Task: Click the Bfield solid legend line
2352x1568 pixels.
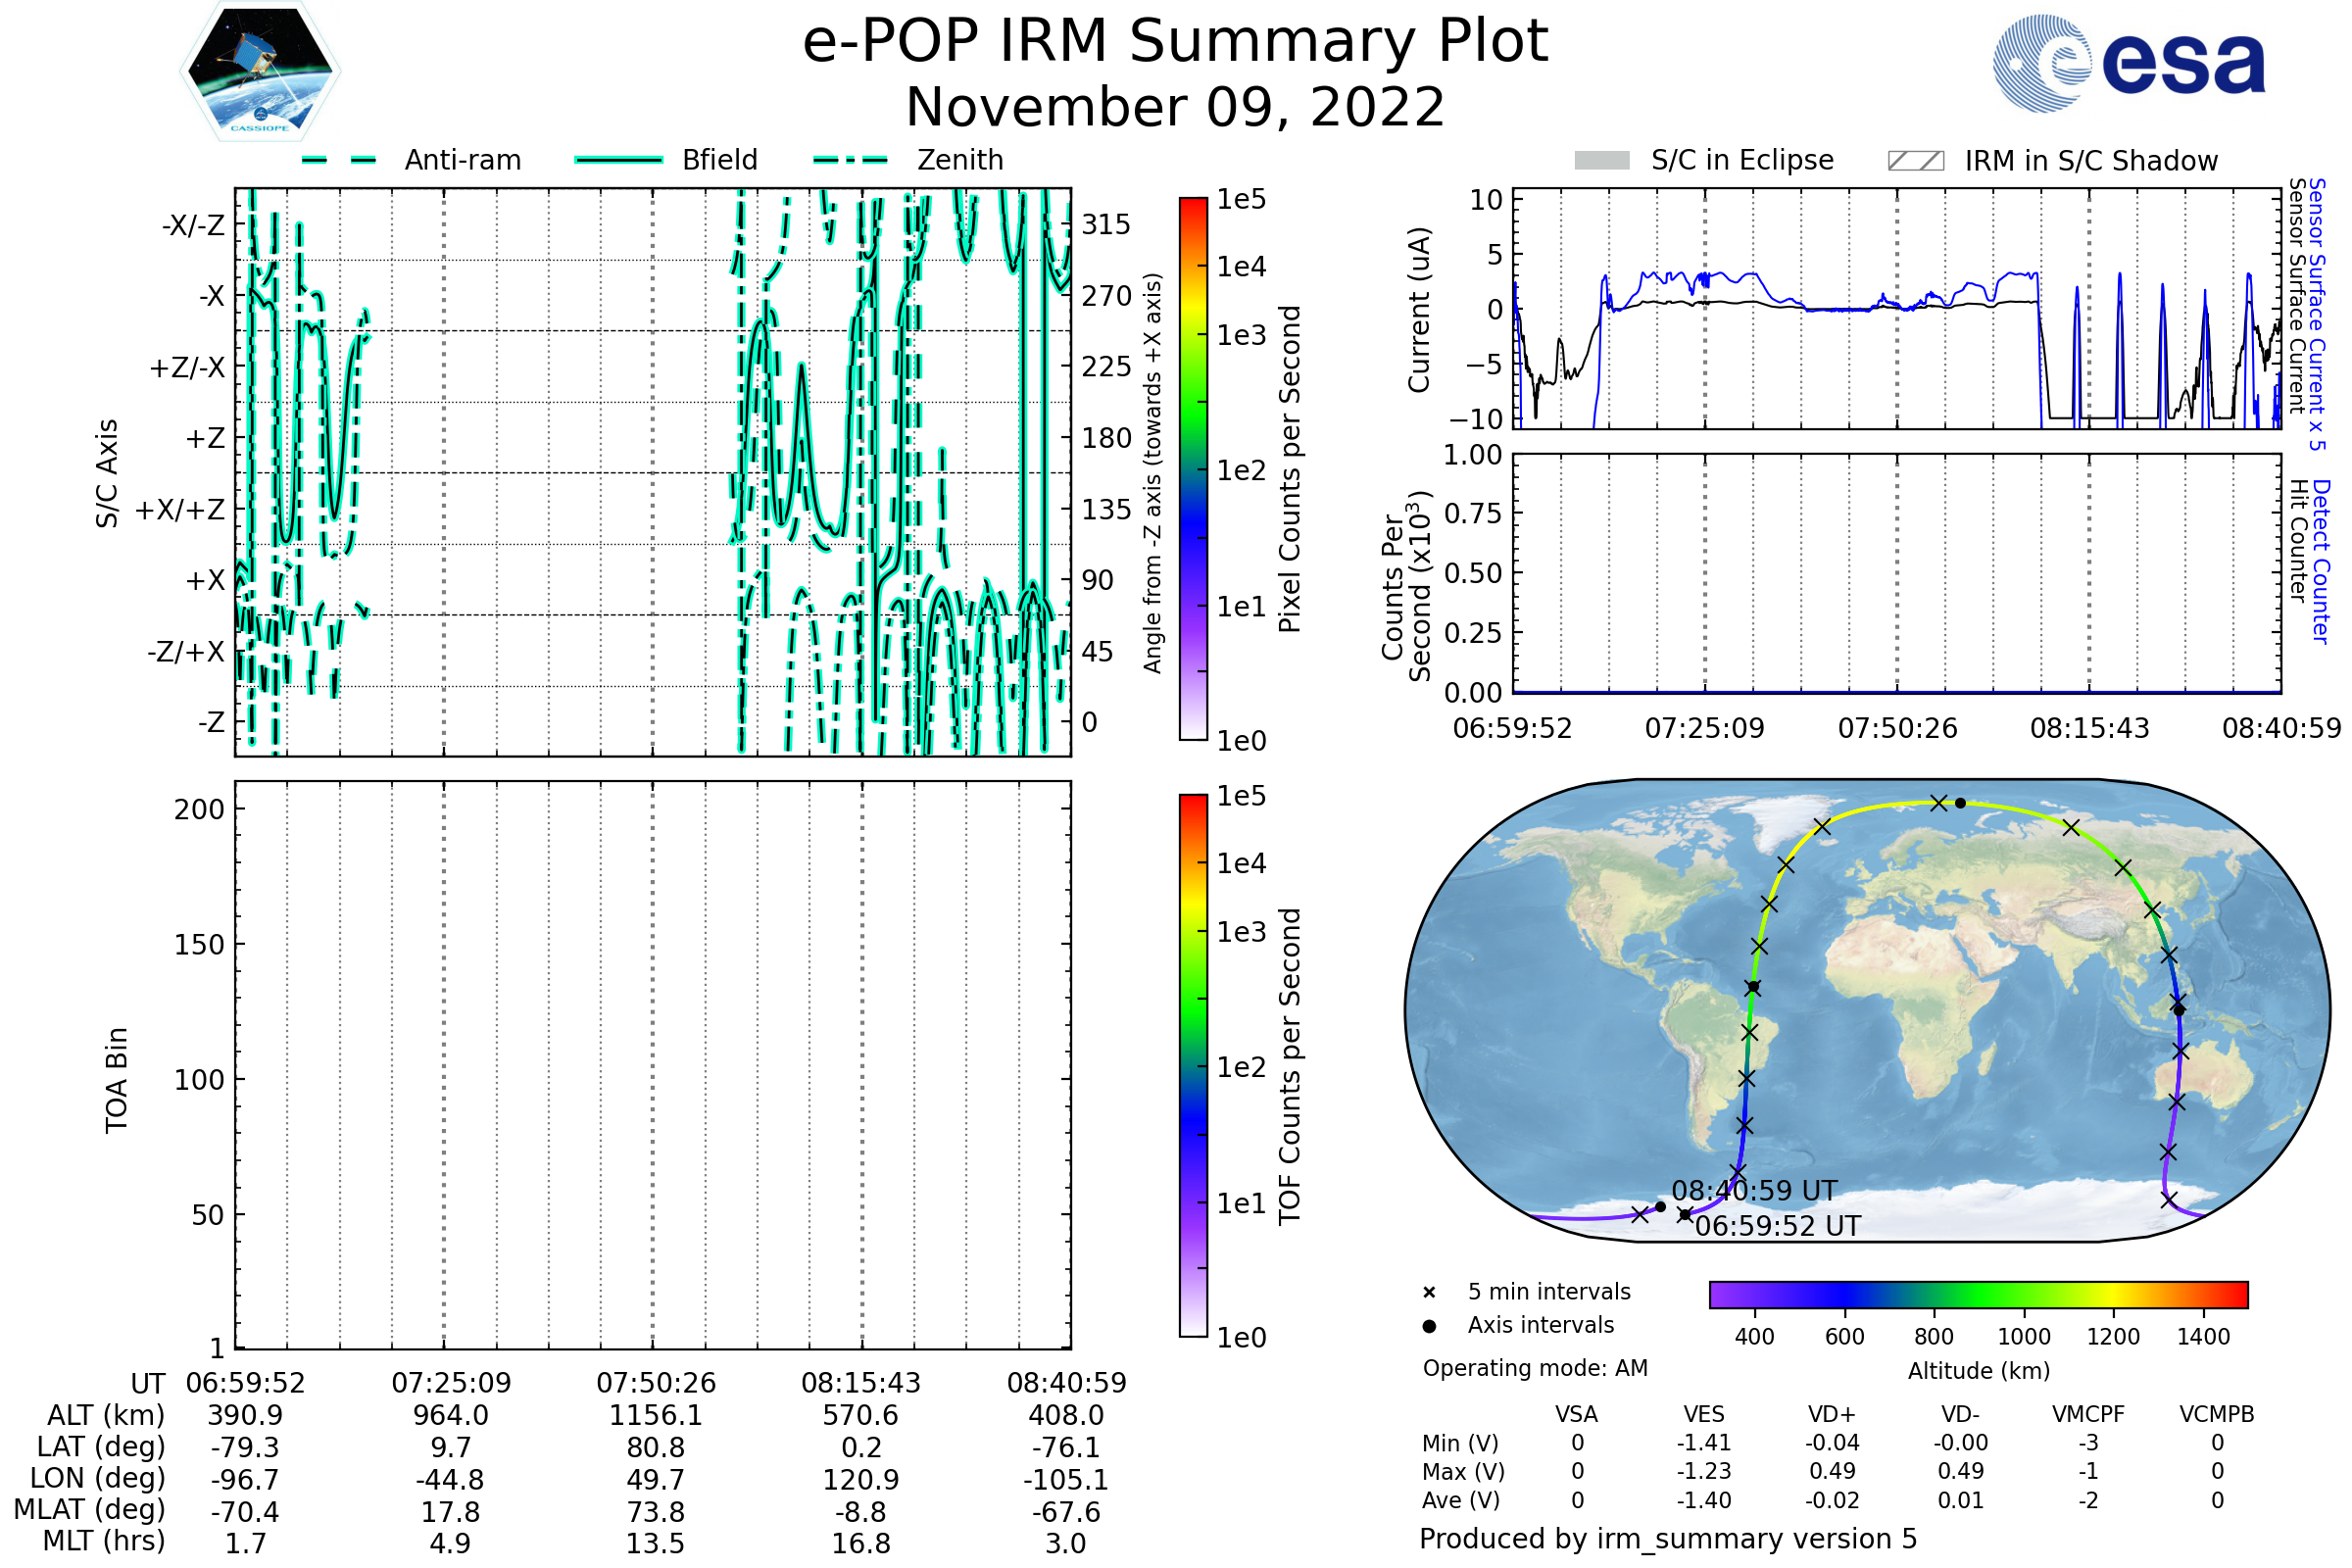Action: 618,160
